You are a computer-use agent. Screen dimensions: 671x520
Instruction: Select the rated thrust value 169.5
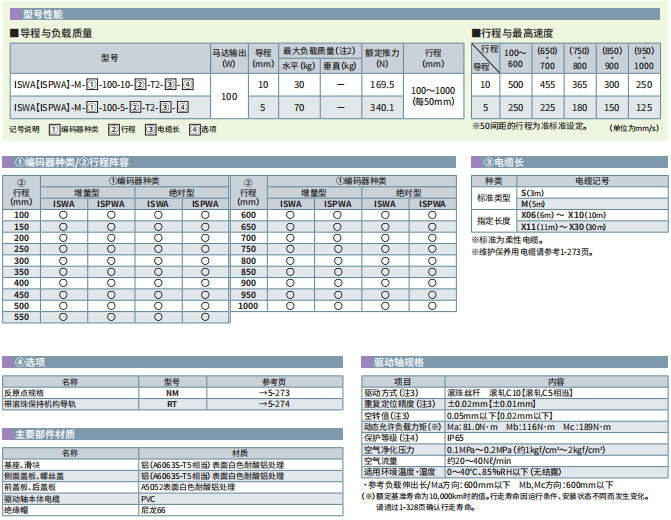(x=382, y=85)
